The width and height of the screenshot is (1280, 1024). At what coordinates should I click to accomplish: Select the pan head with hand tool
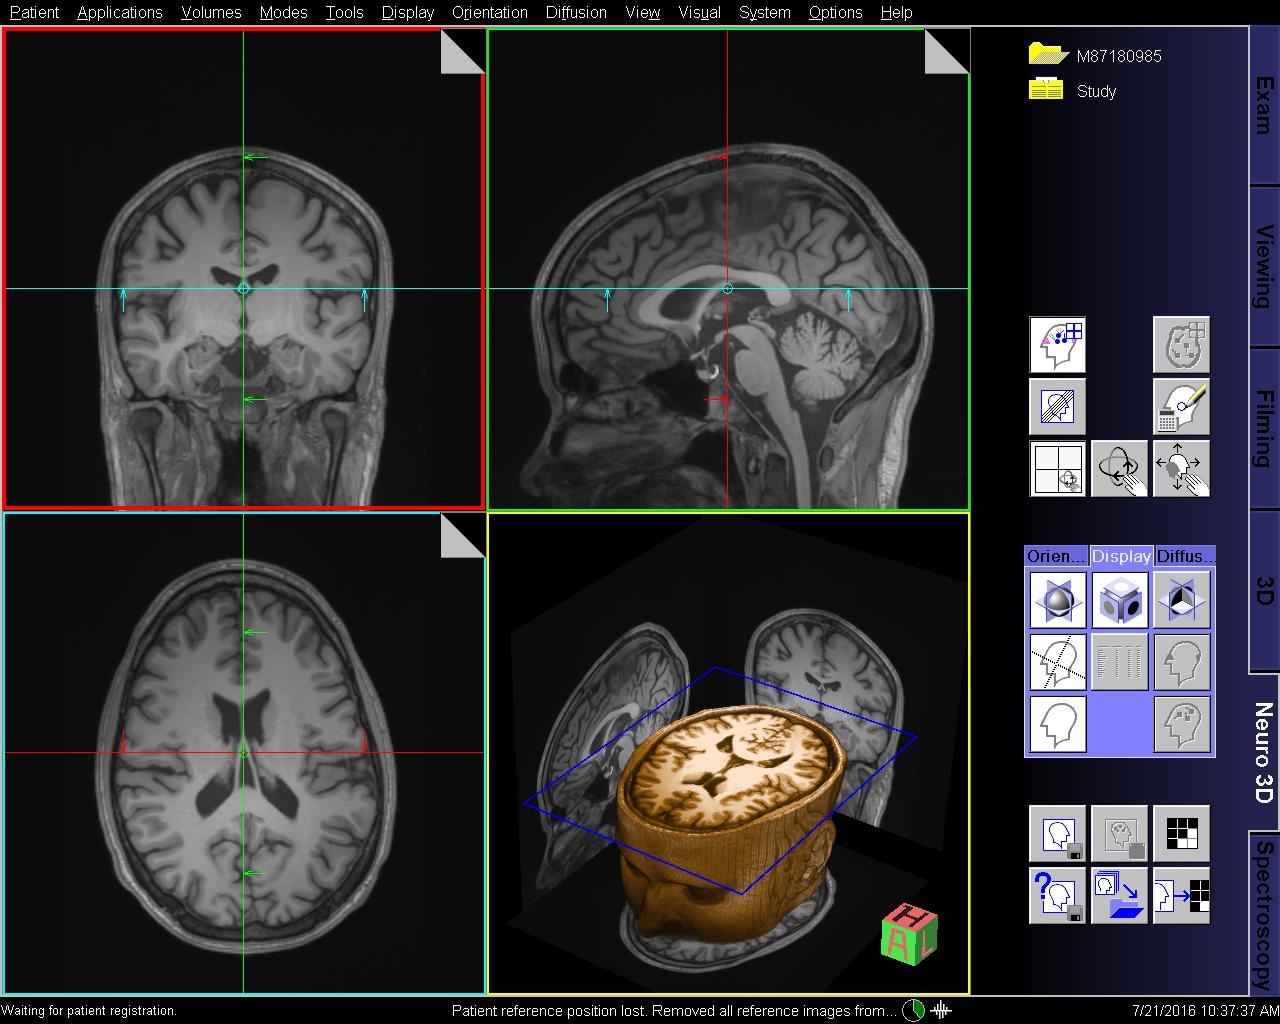point(1181,469)
